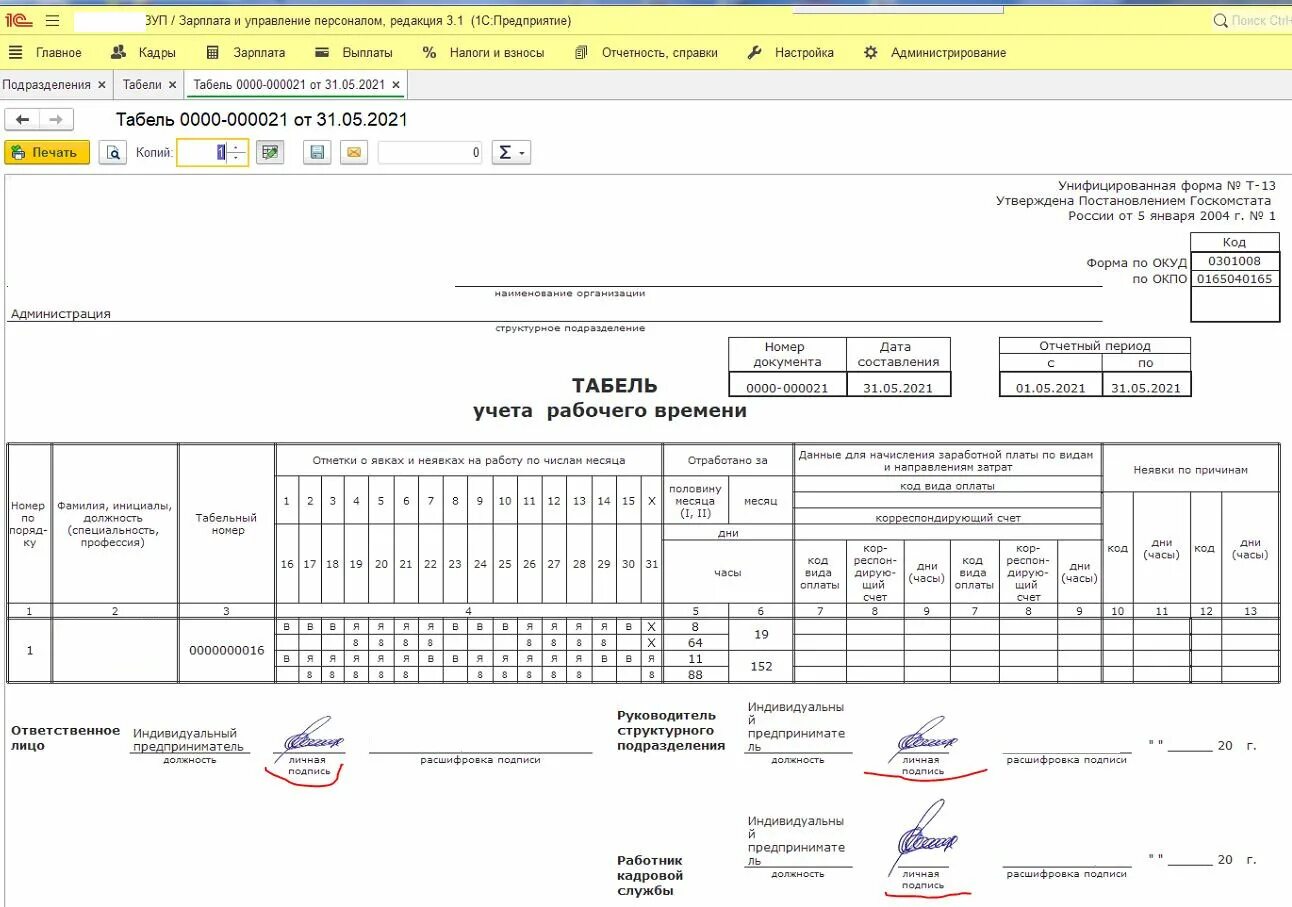Image resolution: width=1292 pixels, height=907 pixels.
Task: Go forward with the right arrow
Action: (x=56, y=120)
